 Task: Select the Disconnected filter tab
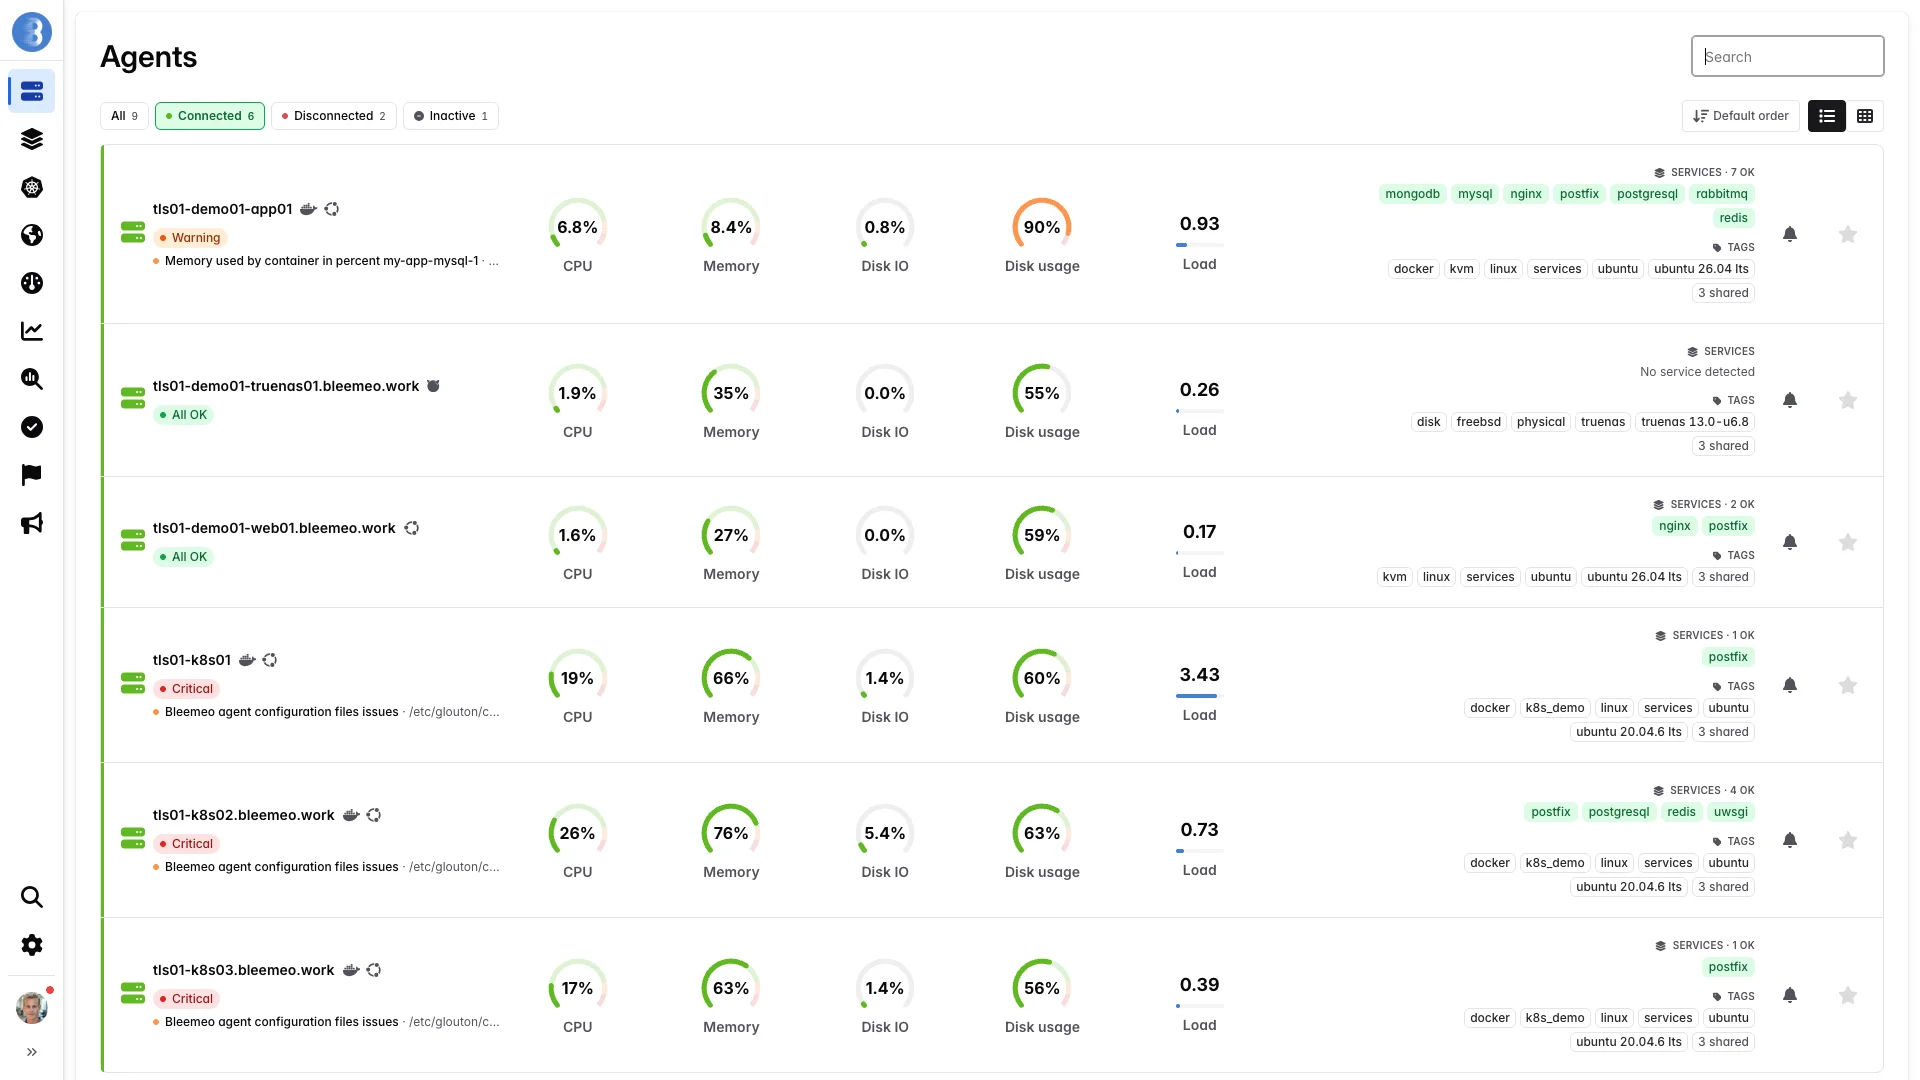pyautogui.click(x=334, y=116)
